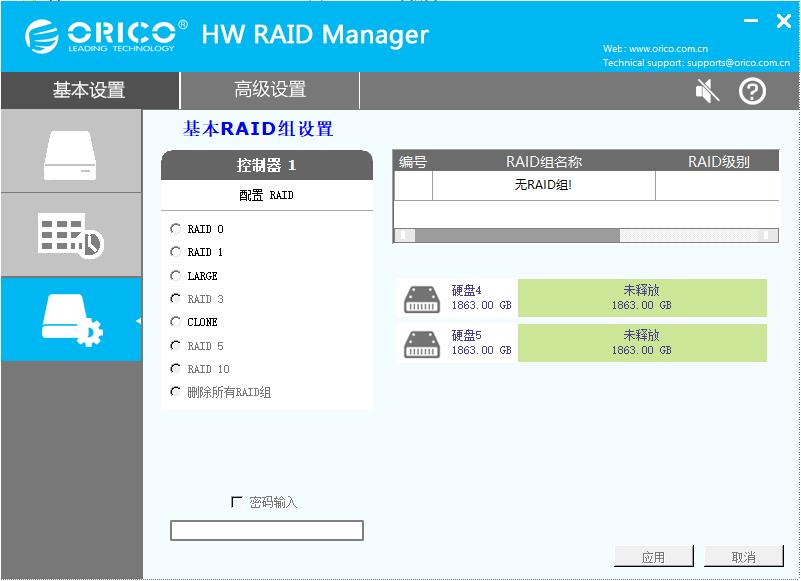Viewport: 801px width, 581px height.
Task: Click the 基本RAID组设置 heading
Action: 258,128
